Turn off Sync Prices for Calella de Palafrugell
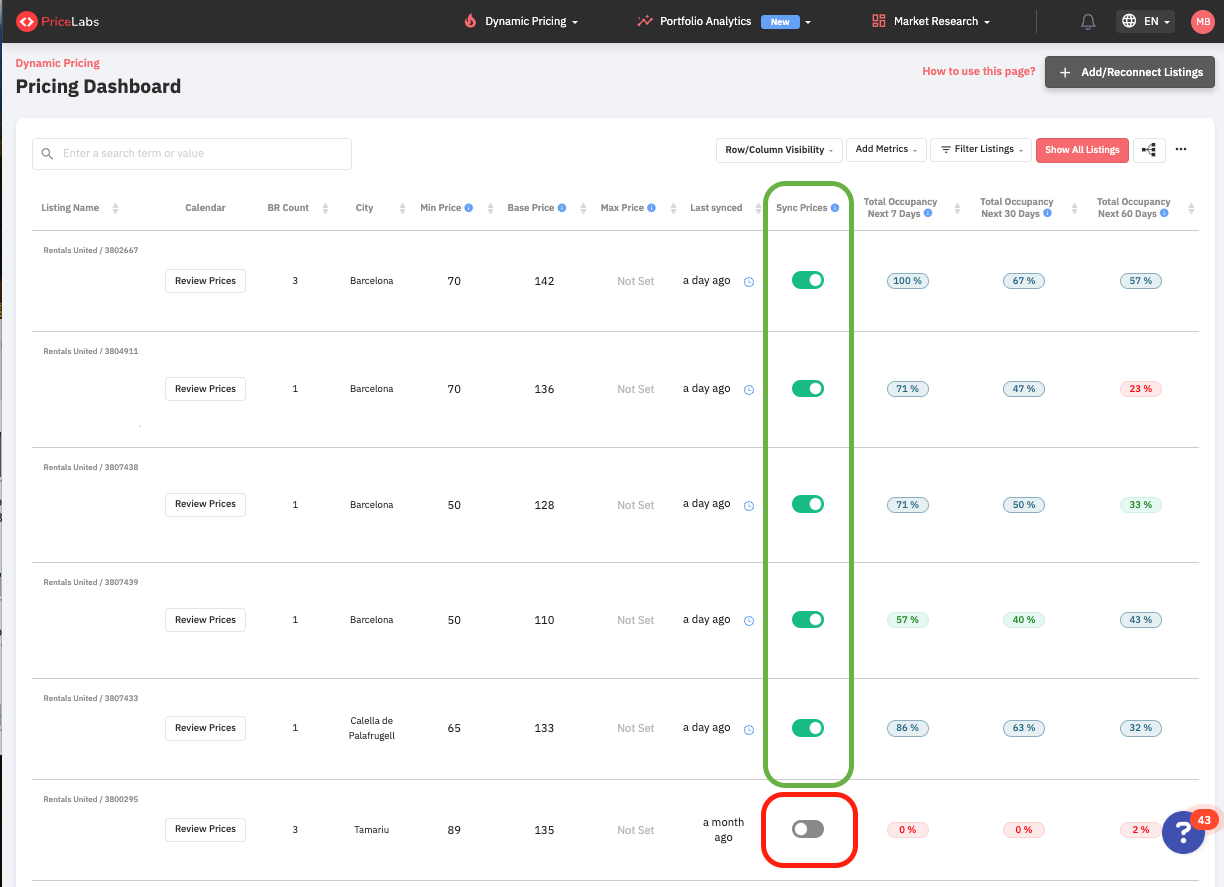Viewport: 1224px width, 887px height. (x=807, y=728)
